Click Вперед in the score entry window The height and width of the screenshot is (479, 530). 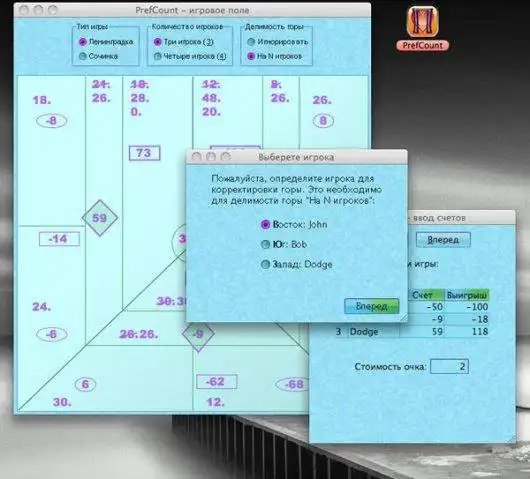pos(443,240)
